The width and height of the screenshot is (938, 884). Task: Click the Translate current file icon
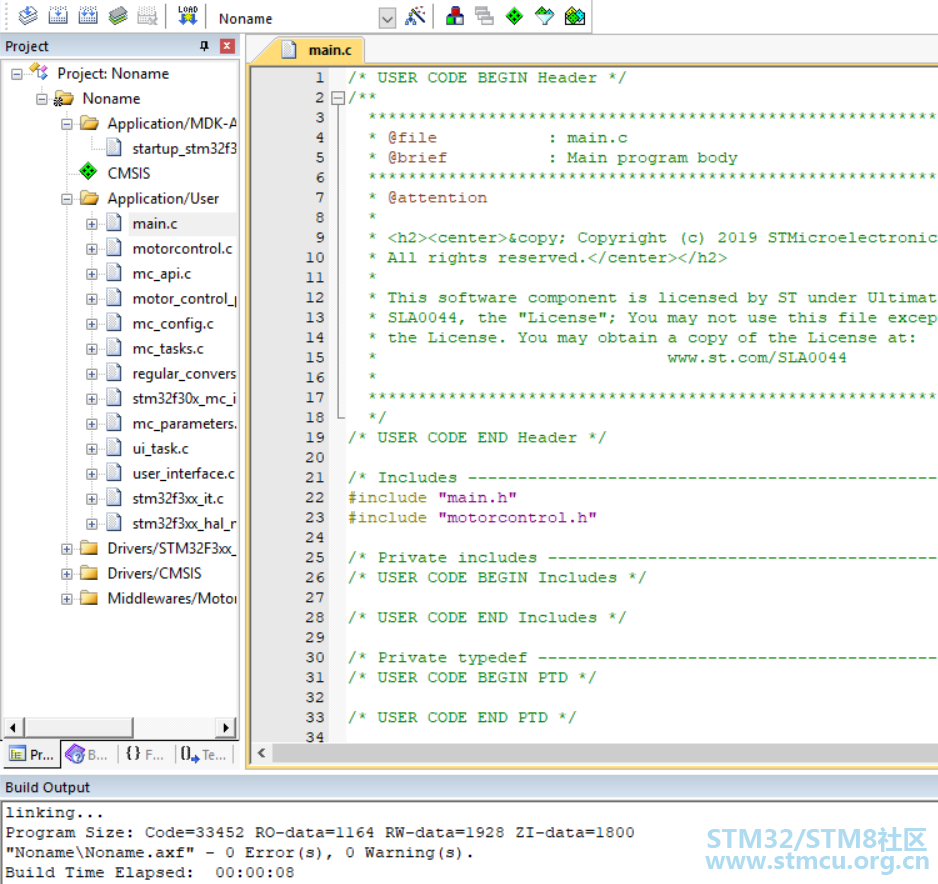click(x=28, y=16)
